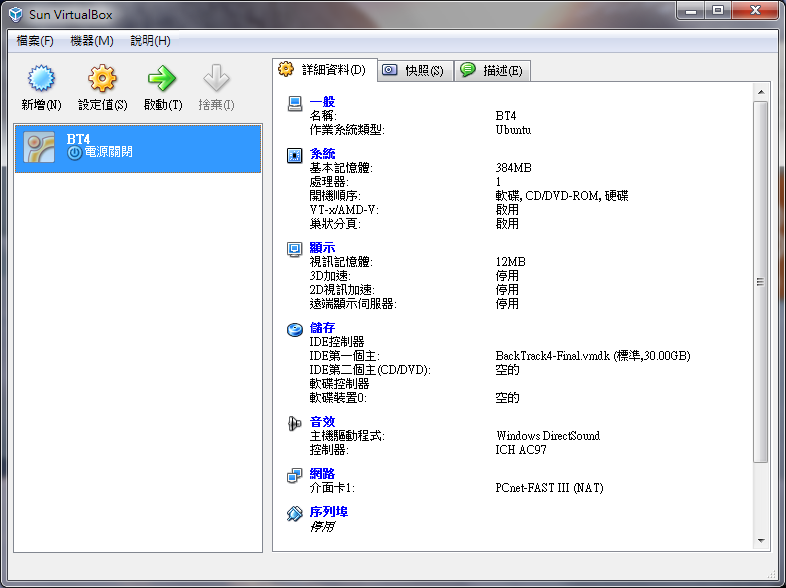Click the scrollbar up arrow in details panel

(761, 92)
